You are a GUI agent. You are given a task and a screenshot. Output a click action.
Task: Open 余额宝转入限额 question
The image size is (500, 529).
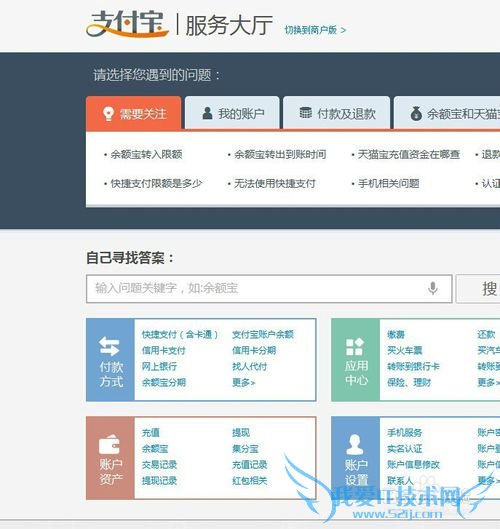coord(146,155)
